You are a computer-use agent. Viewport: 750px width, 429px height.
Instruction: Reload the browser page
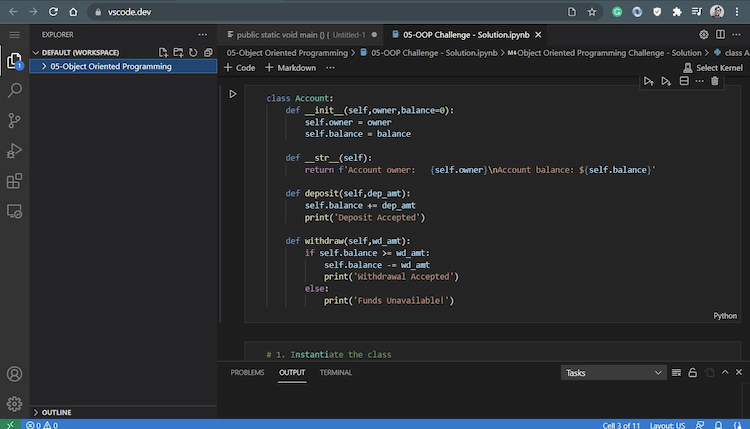pyautogui.click(x=53, y=12)
